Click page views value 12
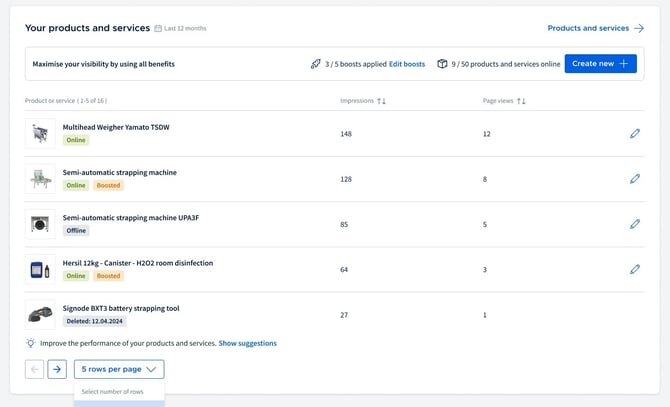The height and width of the screenshot is (407, 670). pyautogui.click(x=486, y=134)
